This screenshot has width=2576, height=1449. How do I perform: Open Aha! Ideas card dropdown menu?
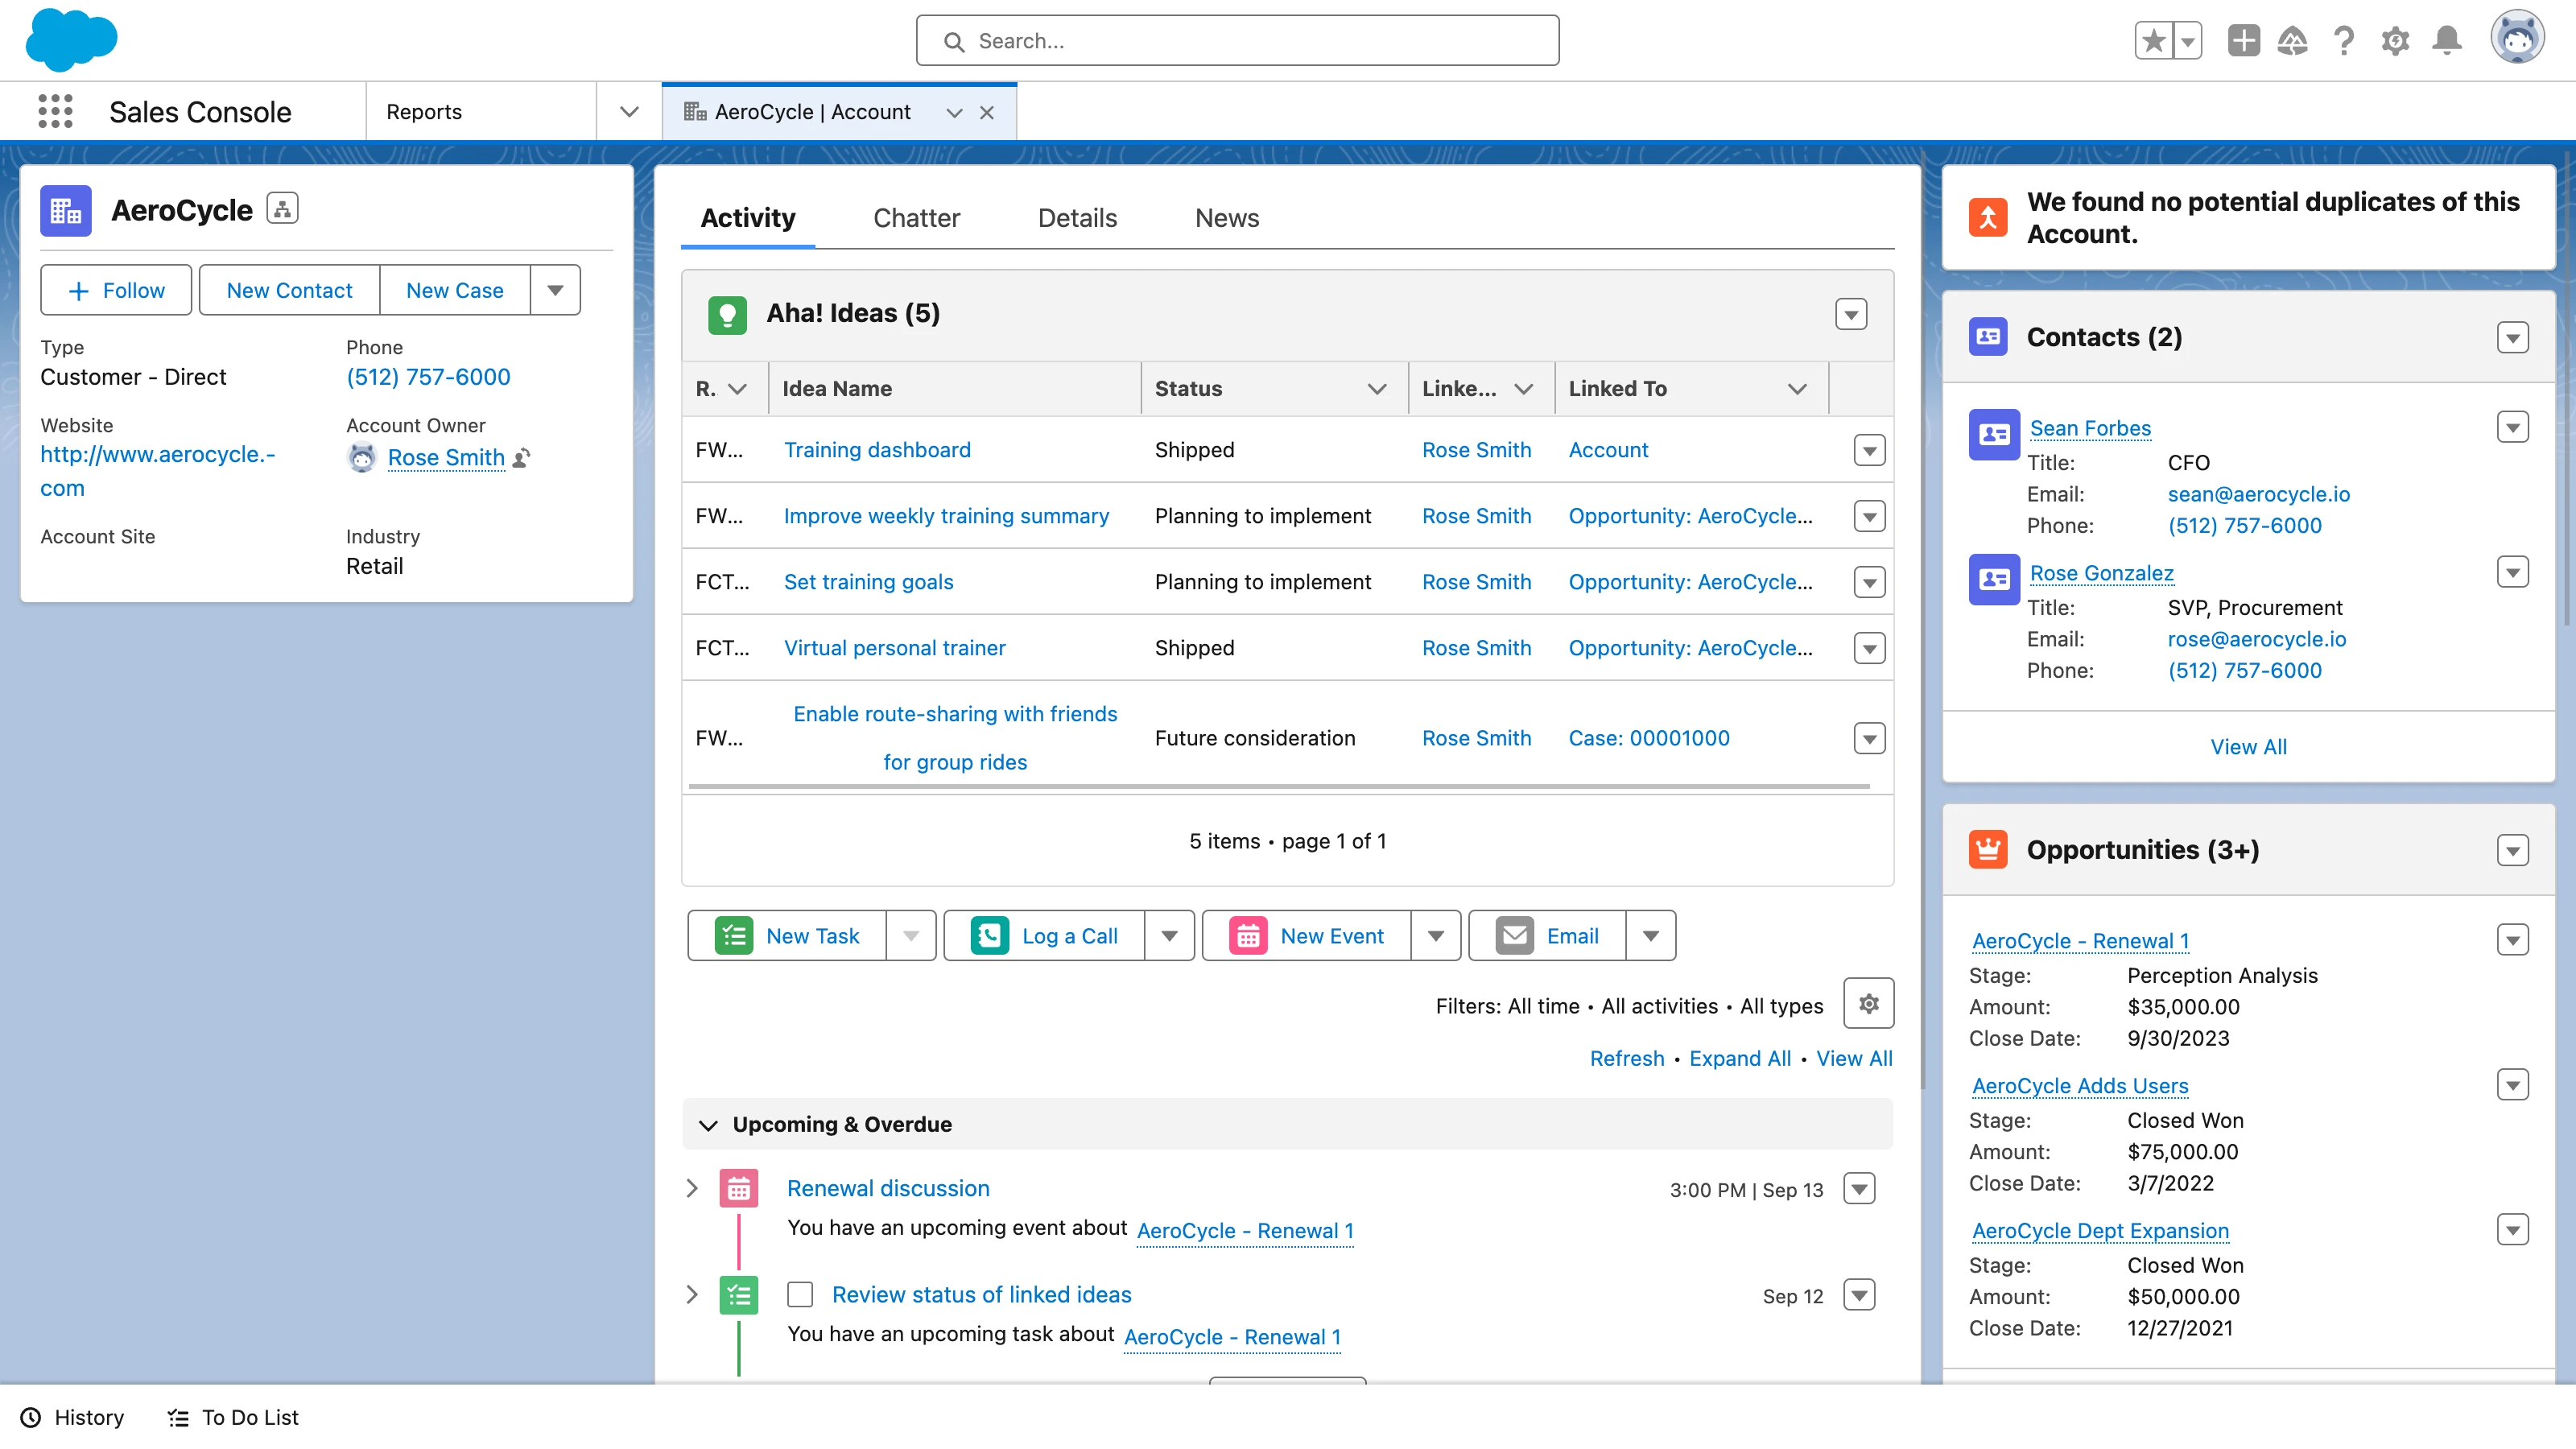(x=1851, y=314)
